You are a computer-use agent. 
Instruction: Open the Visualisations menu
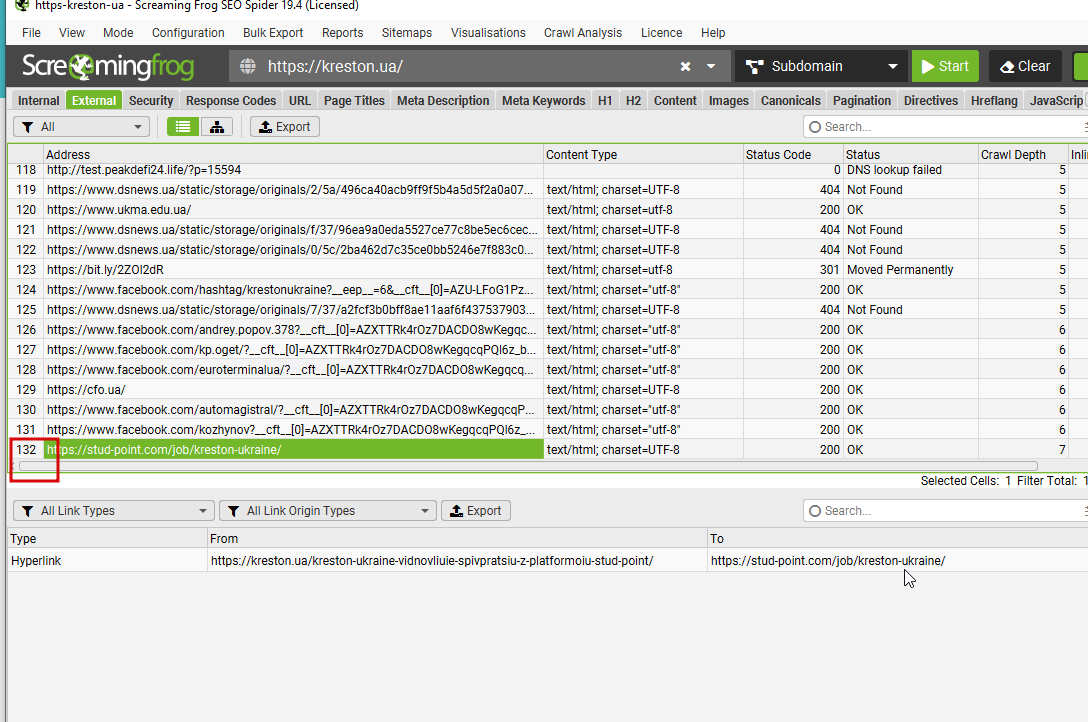[488, 33]
